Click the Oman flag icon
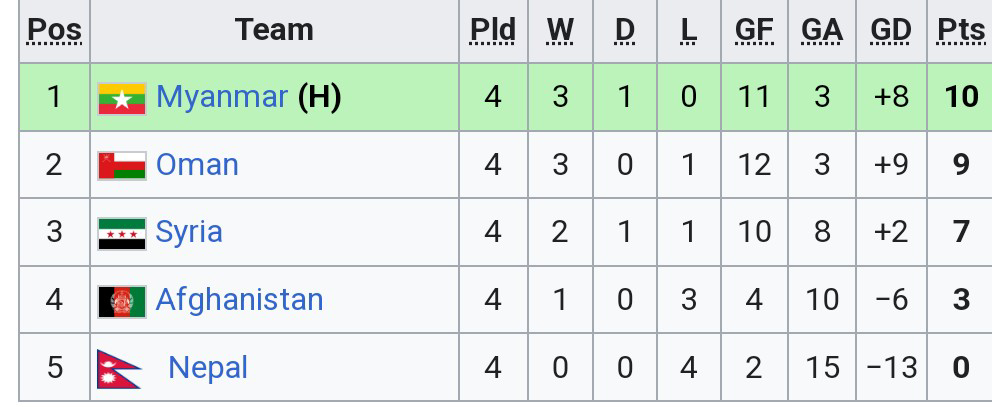Screen dimensions: 992x407 point(121,165)
